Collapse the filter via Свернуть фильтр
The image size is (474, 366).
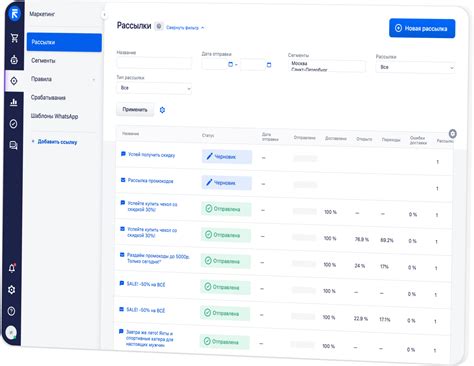click(x=185, y=28)
